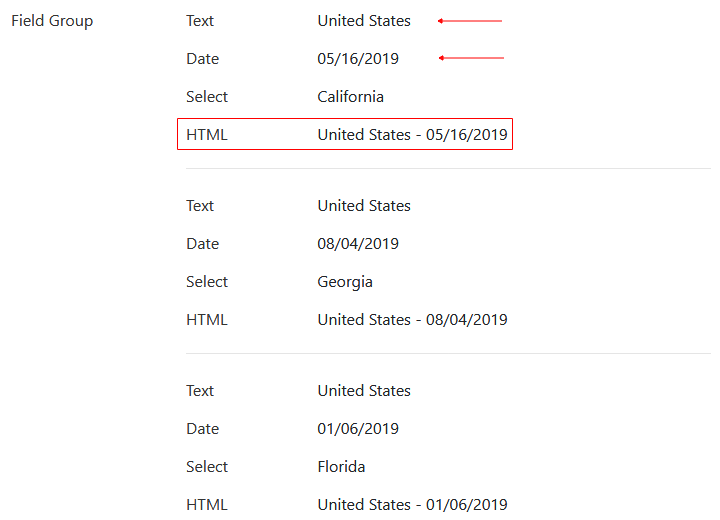The height and width of the screenshot is (520, 720).
Task: Select the Georgia value
Action: pyautogui.click(x=345, y=282)
